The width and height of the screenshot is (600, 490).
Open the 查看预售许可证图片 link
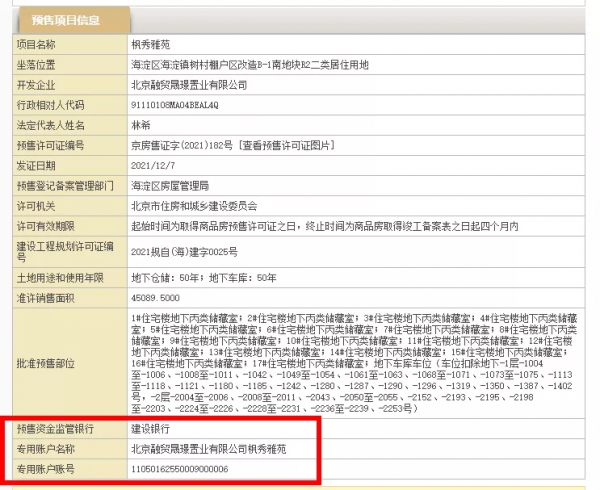click(286, 145)
